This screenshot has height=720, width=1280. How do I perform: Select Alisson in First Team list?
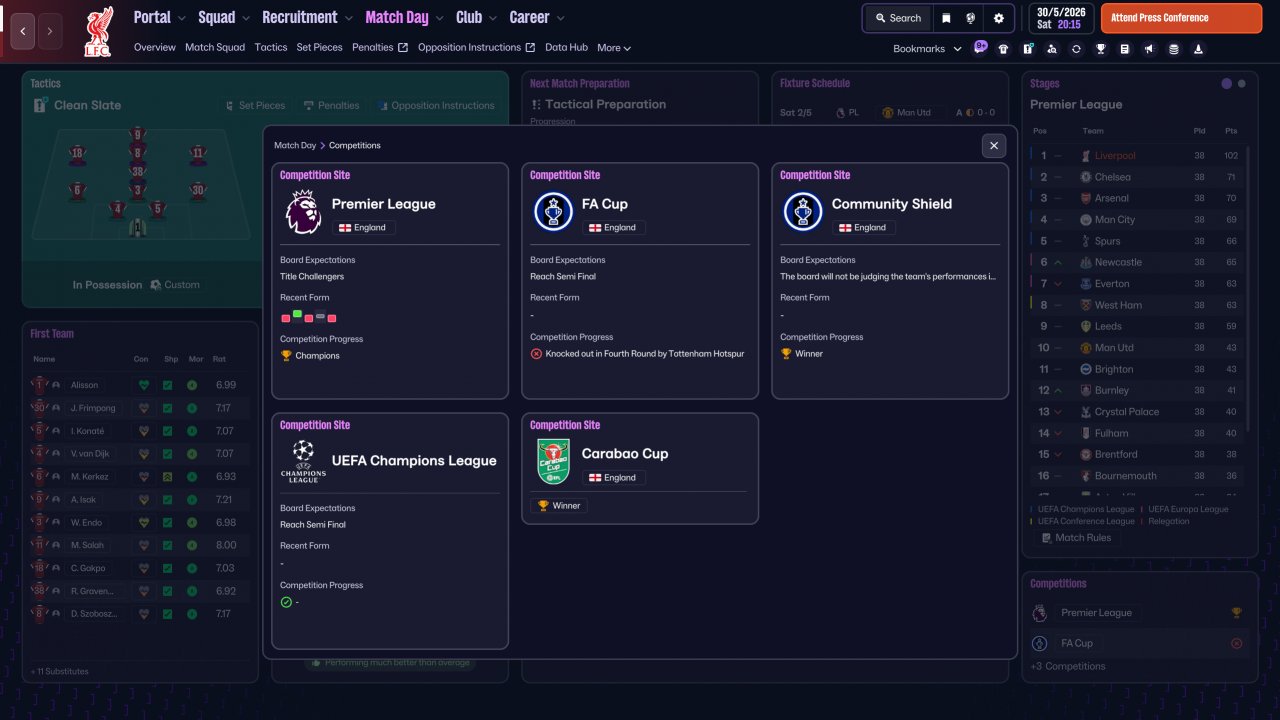84,385
